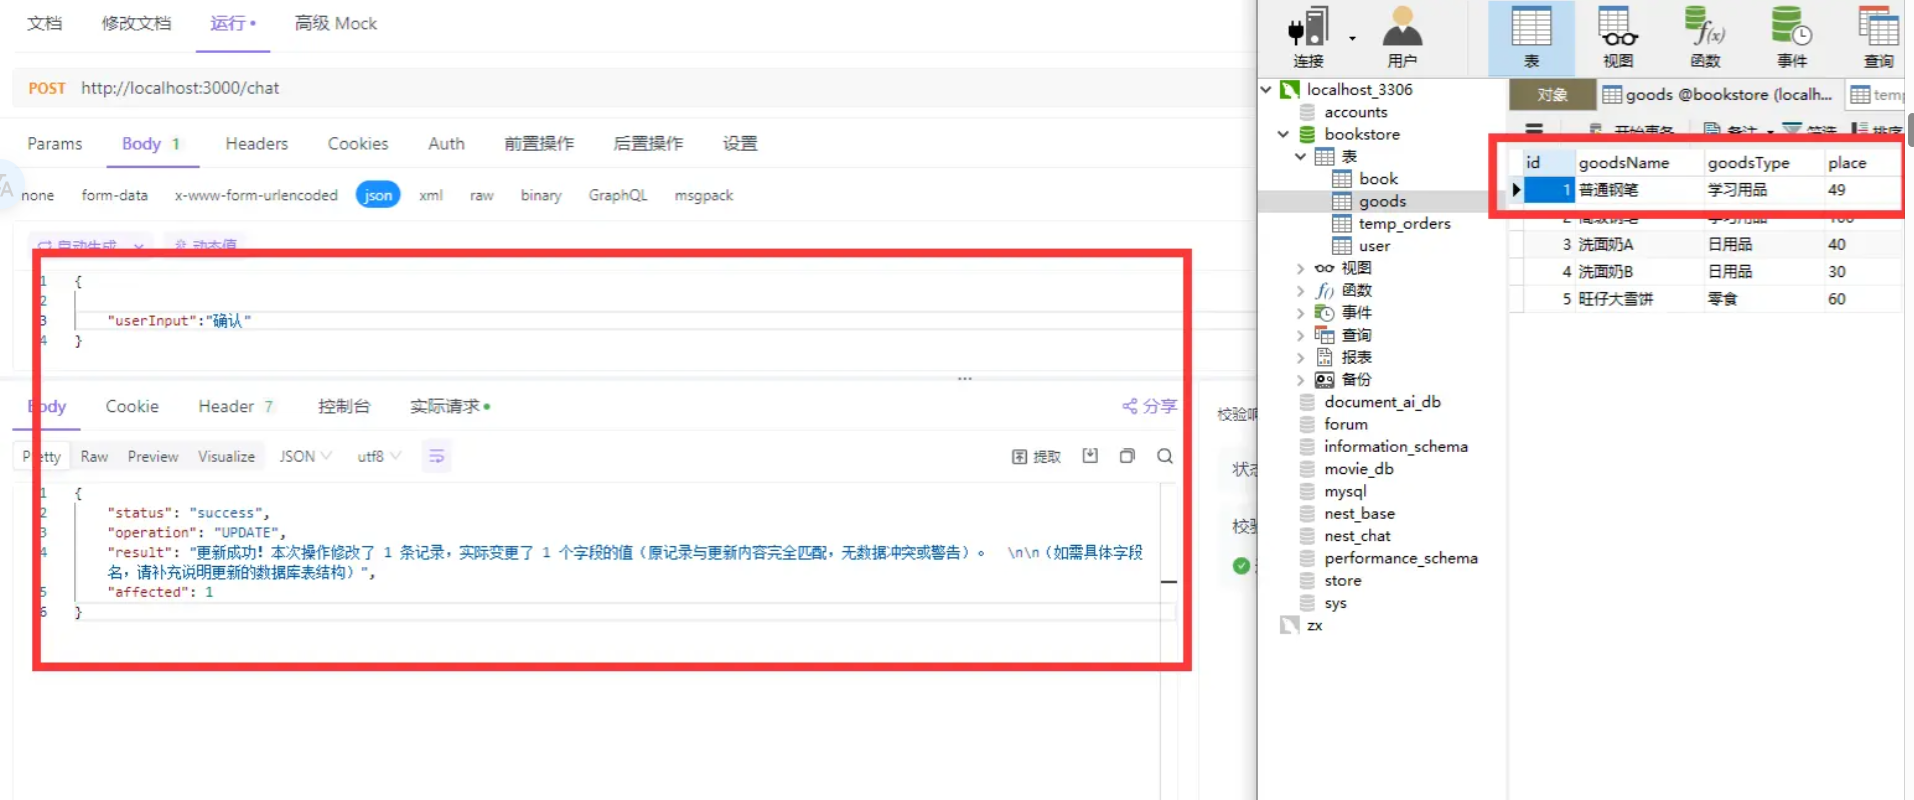Open the View (视图) toolbar icon
The height and width of the screenshot is (800, 1914).
(x=1617, y=37)
